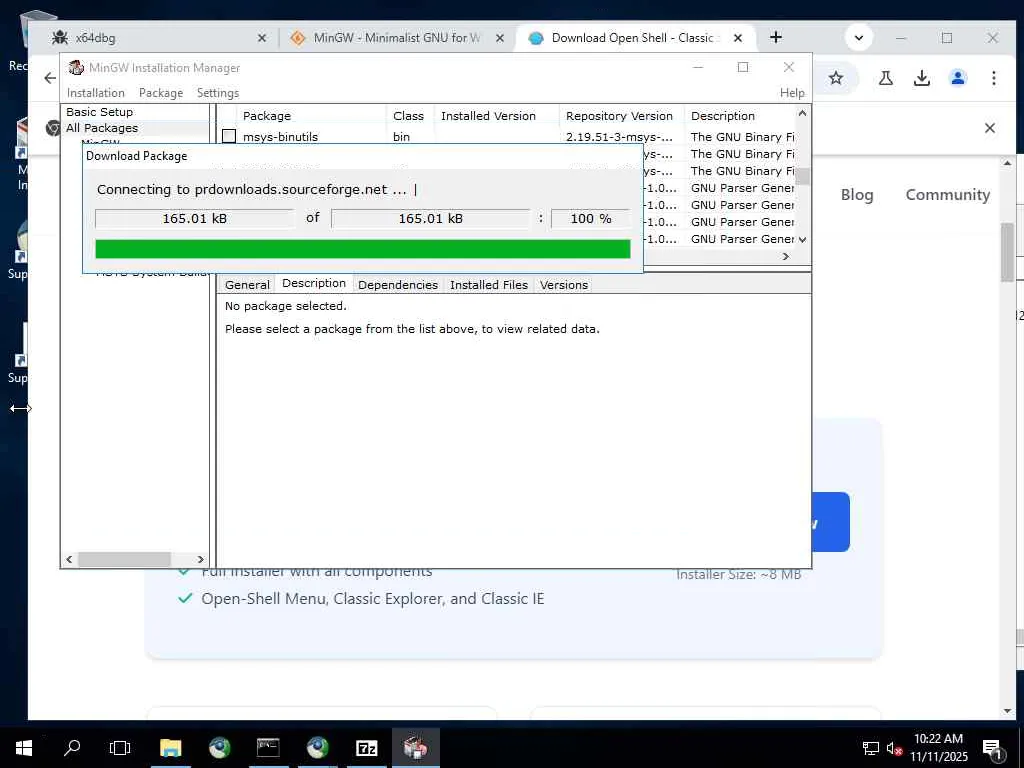Image resolution: width=1024 pixels, height=768 pixels.
Task: Click the left tree horizontal scrollbar thumb
Action: (x=124, y=559)
